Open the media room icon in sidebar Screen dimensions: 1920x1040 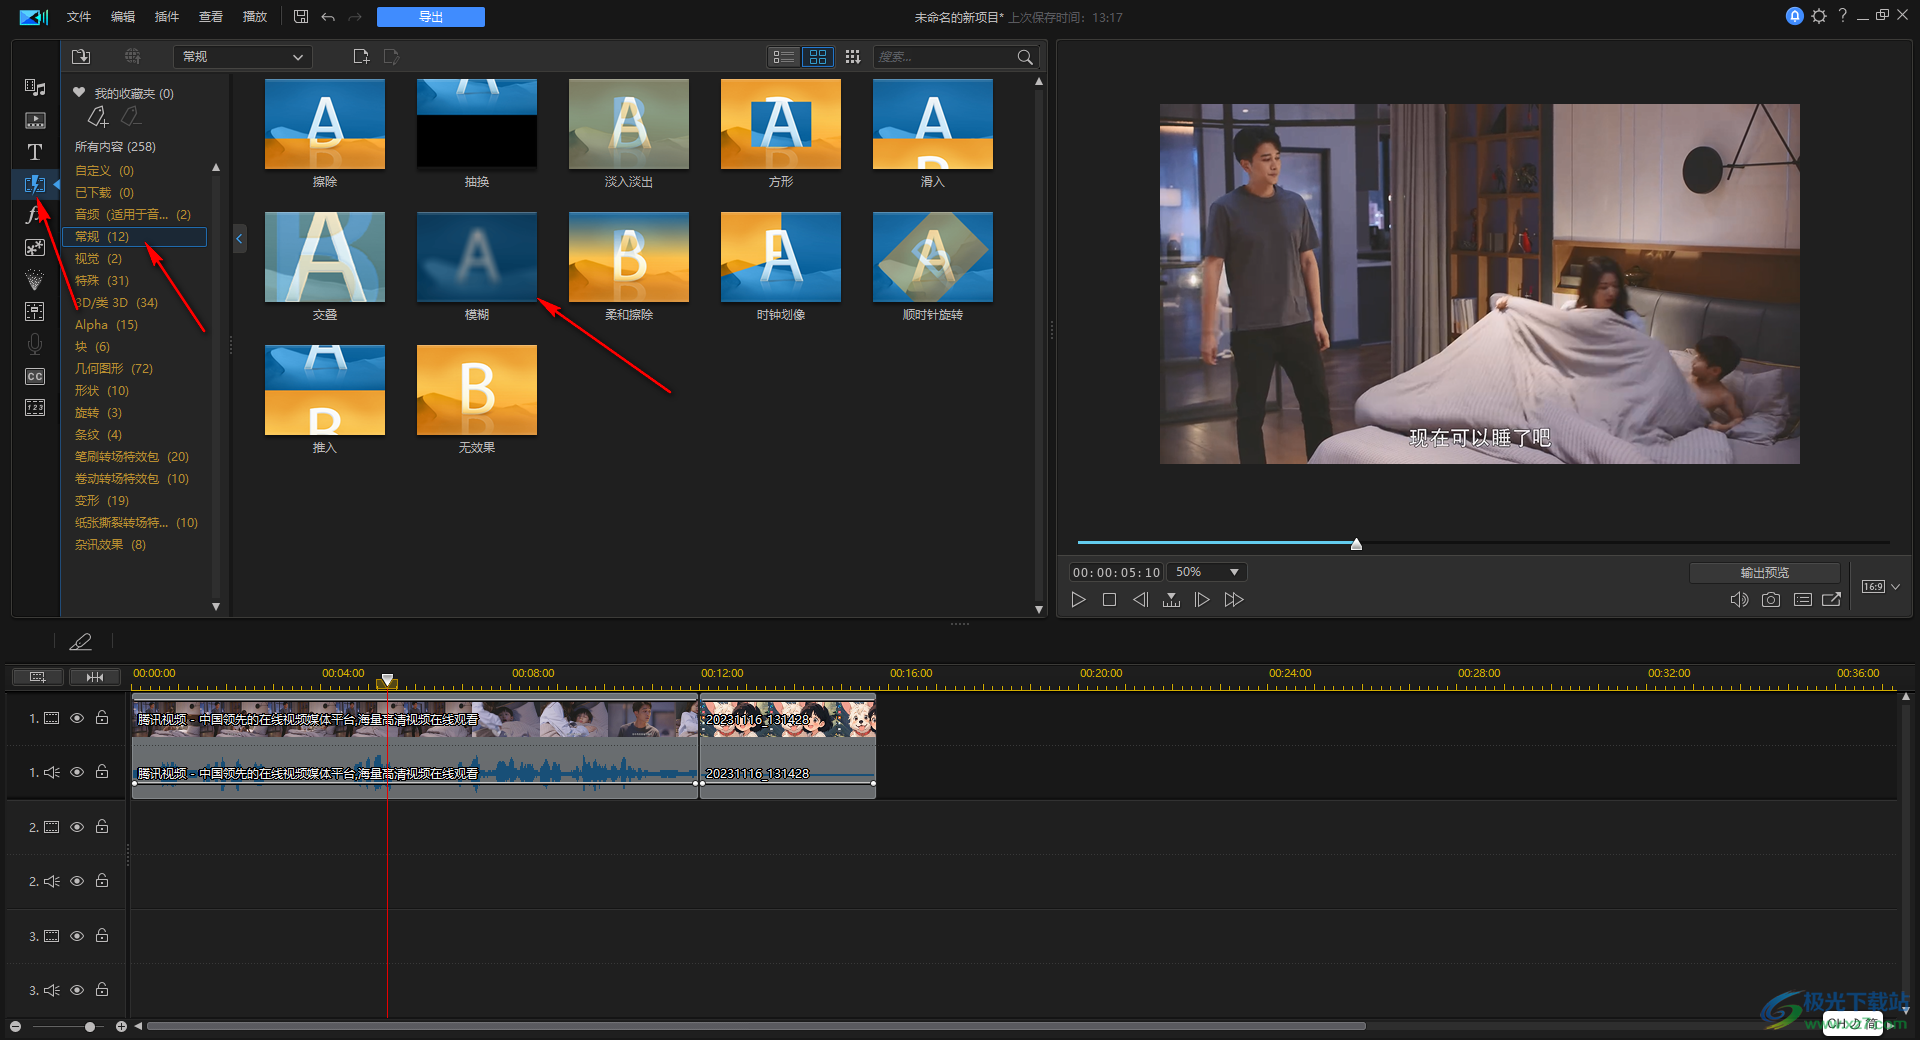tap(35, 88)
